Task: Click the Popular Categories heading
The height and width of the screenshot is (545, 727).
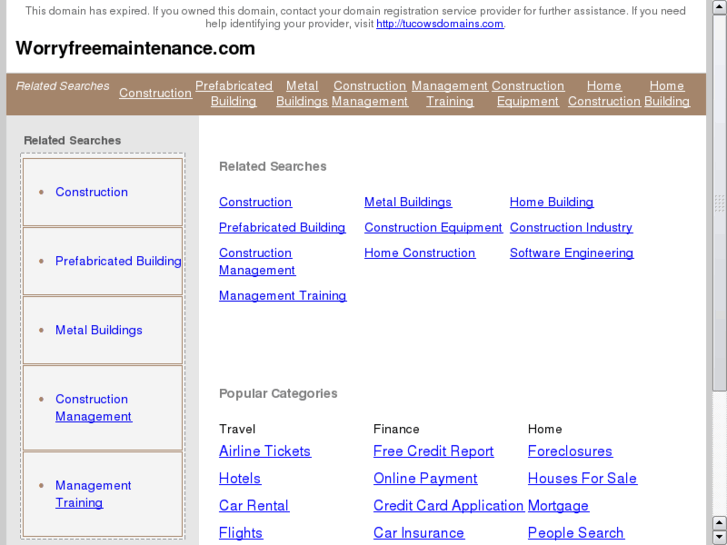Action: point(278,393)
